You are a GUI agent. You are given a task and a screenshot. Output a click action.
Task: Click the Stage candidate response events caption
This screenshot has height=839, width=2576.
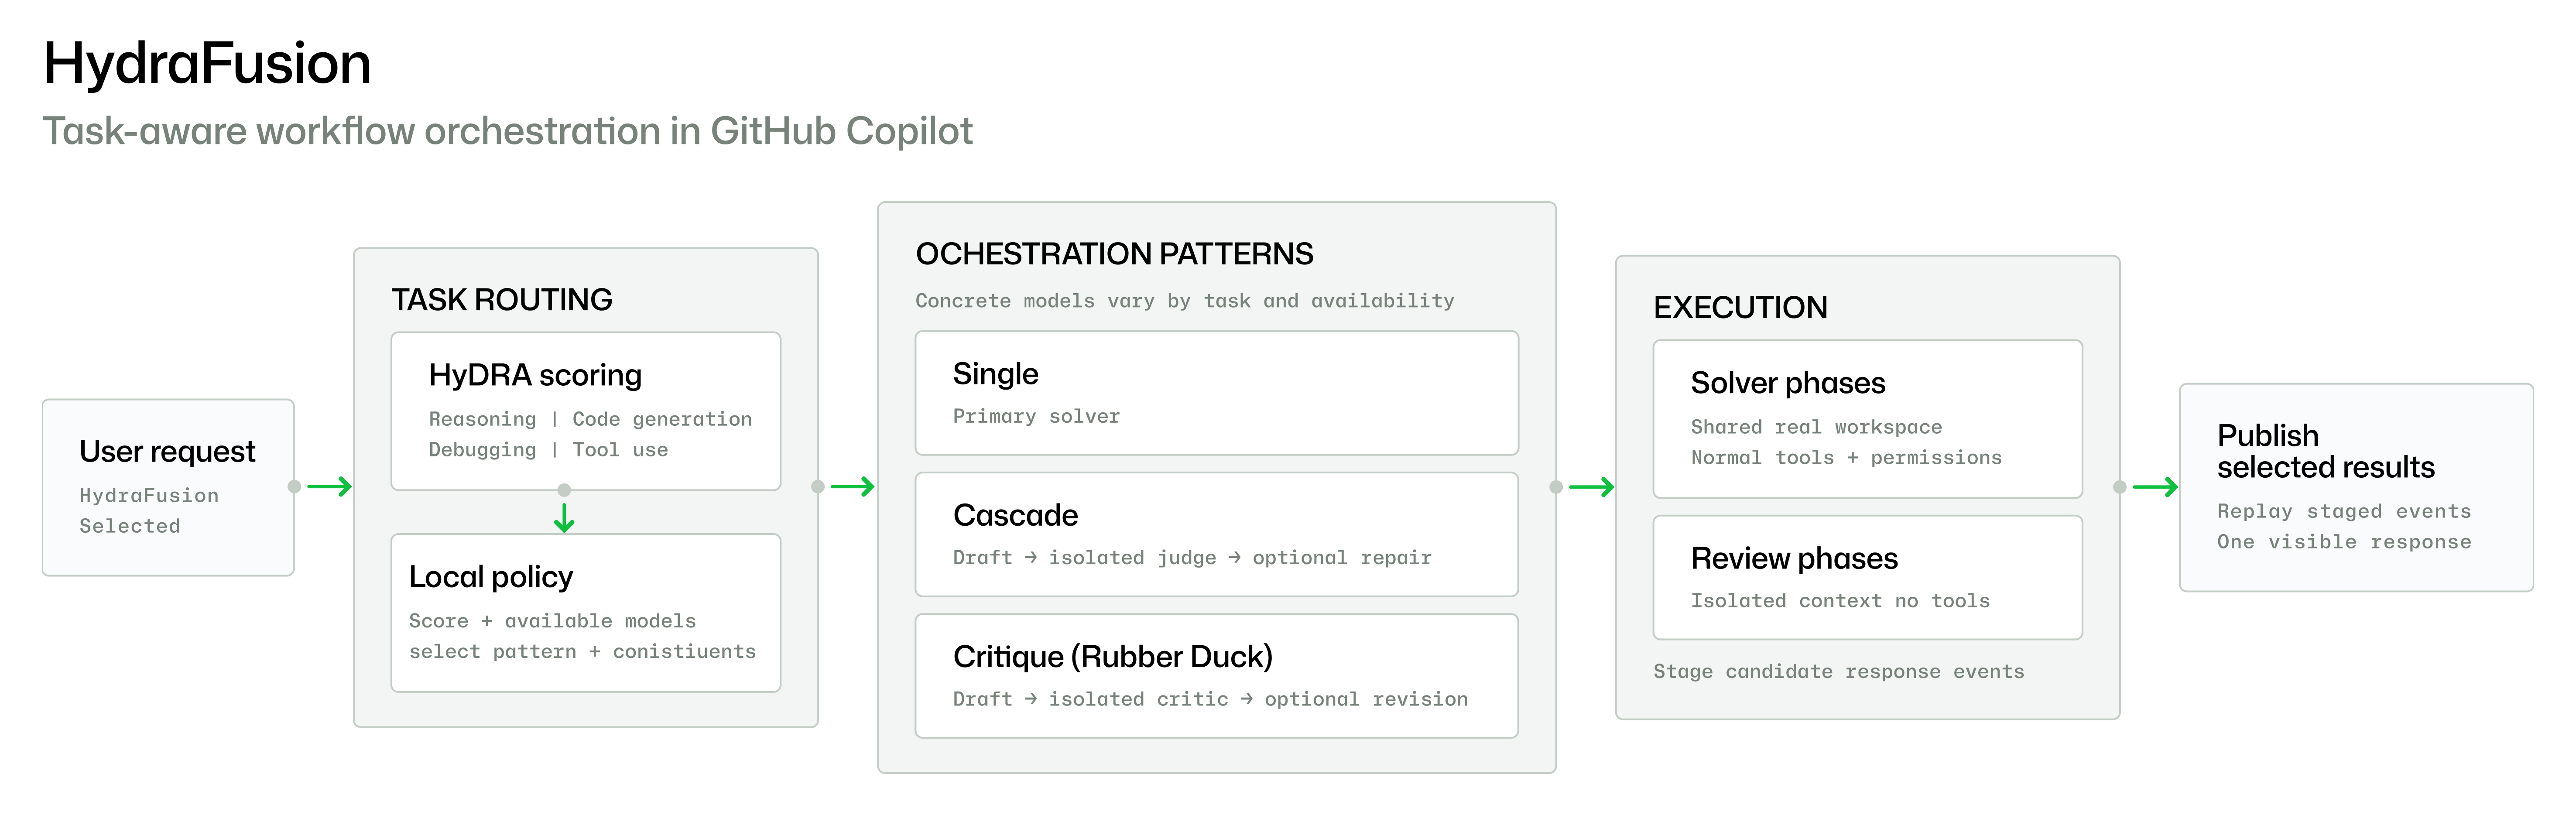click(1839, 672)
